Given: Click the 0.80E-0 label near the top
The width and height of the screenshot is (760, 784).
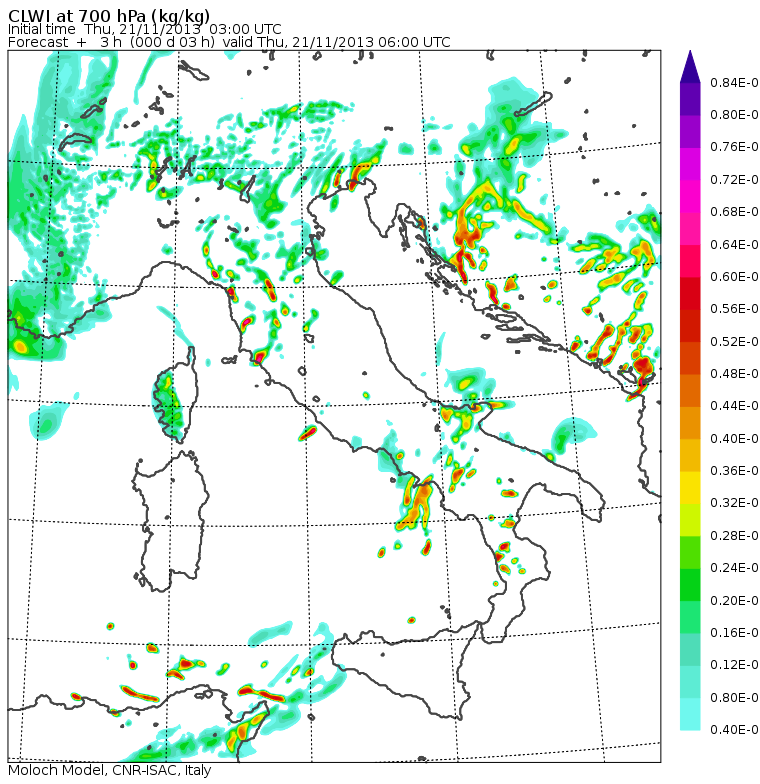Looking at the screenshot, I should point(734,115).
